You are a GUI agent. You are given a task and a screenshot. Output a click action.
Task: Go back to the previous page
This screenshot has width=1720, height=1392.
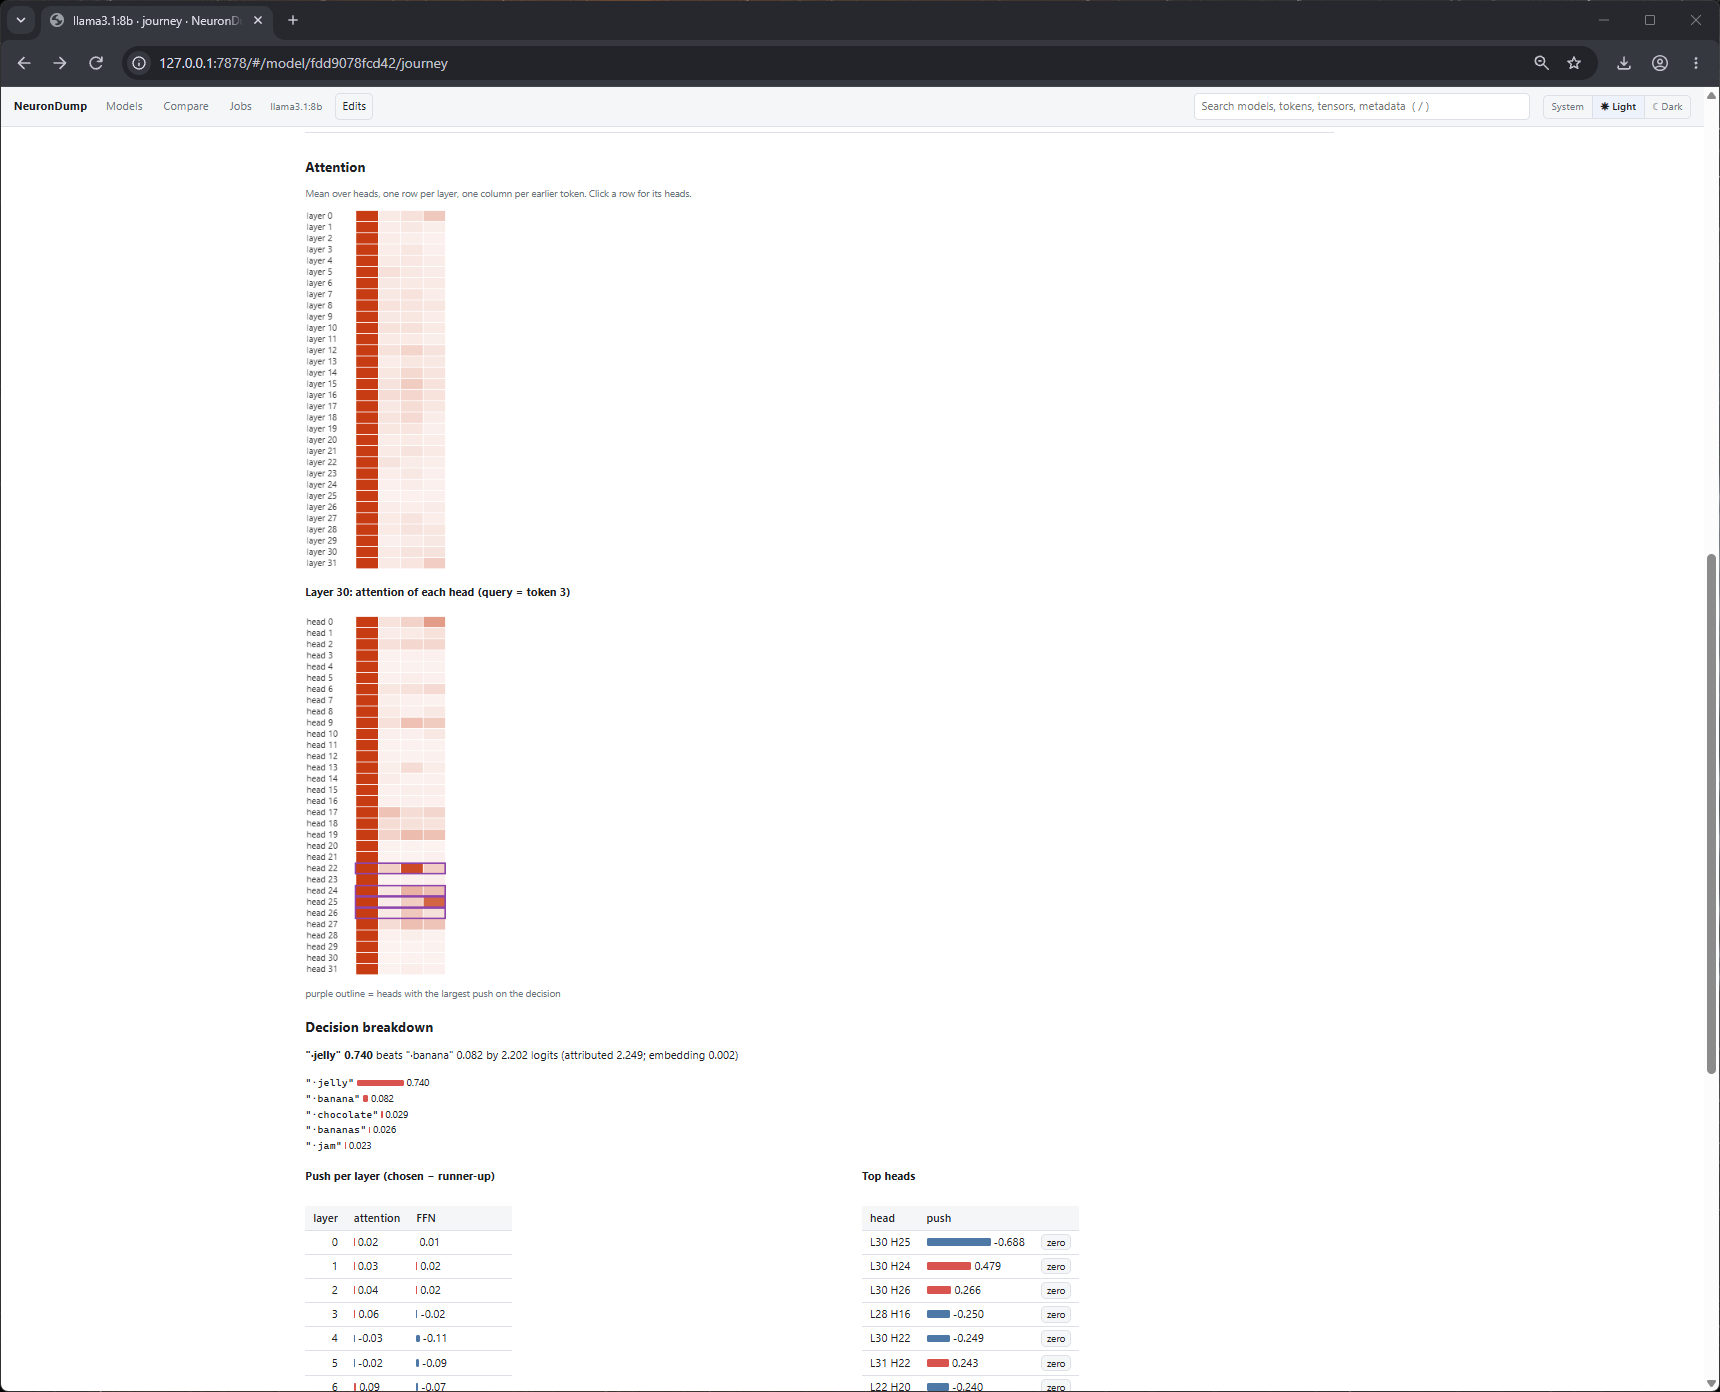point(24,63)
